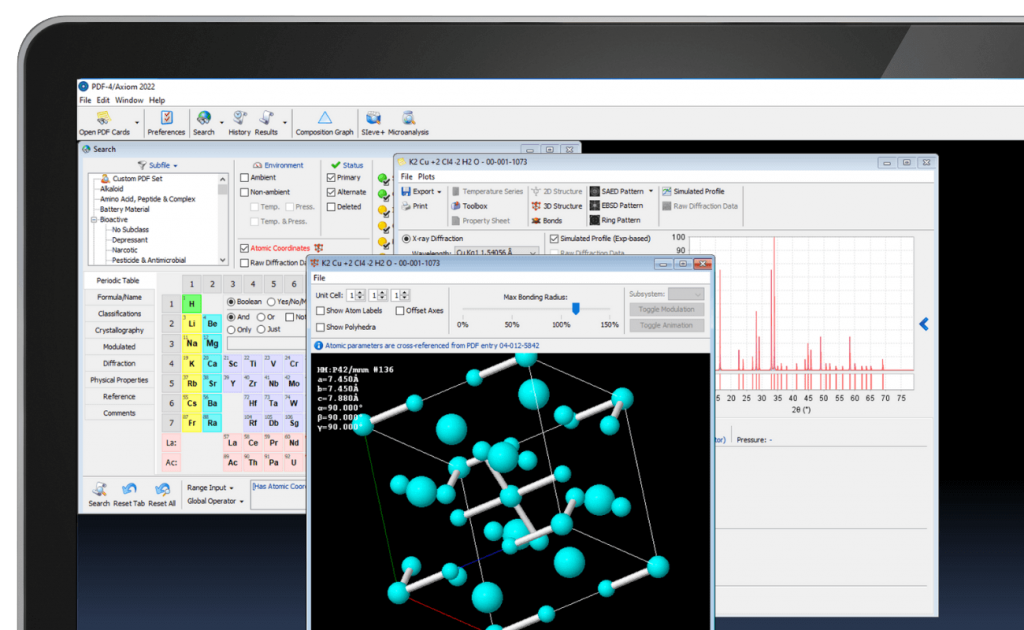The height and width of the screenshot is (630, 1024).
Task: Click Print in the PDF card window
Action: (x=415, y=206)
